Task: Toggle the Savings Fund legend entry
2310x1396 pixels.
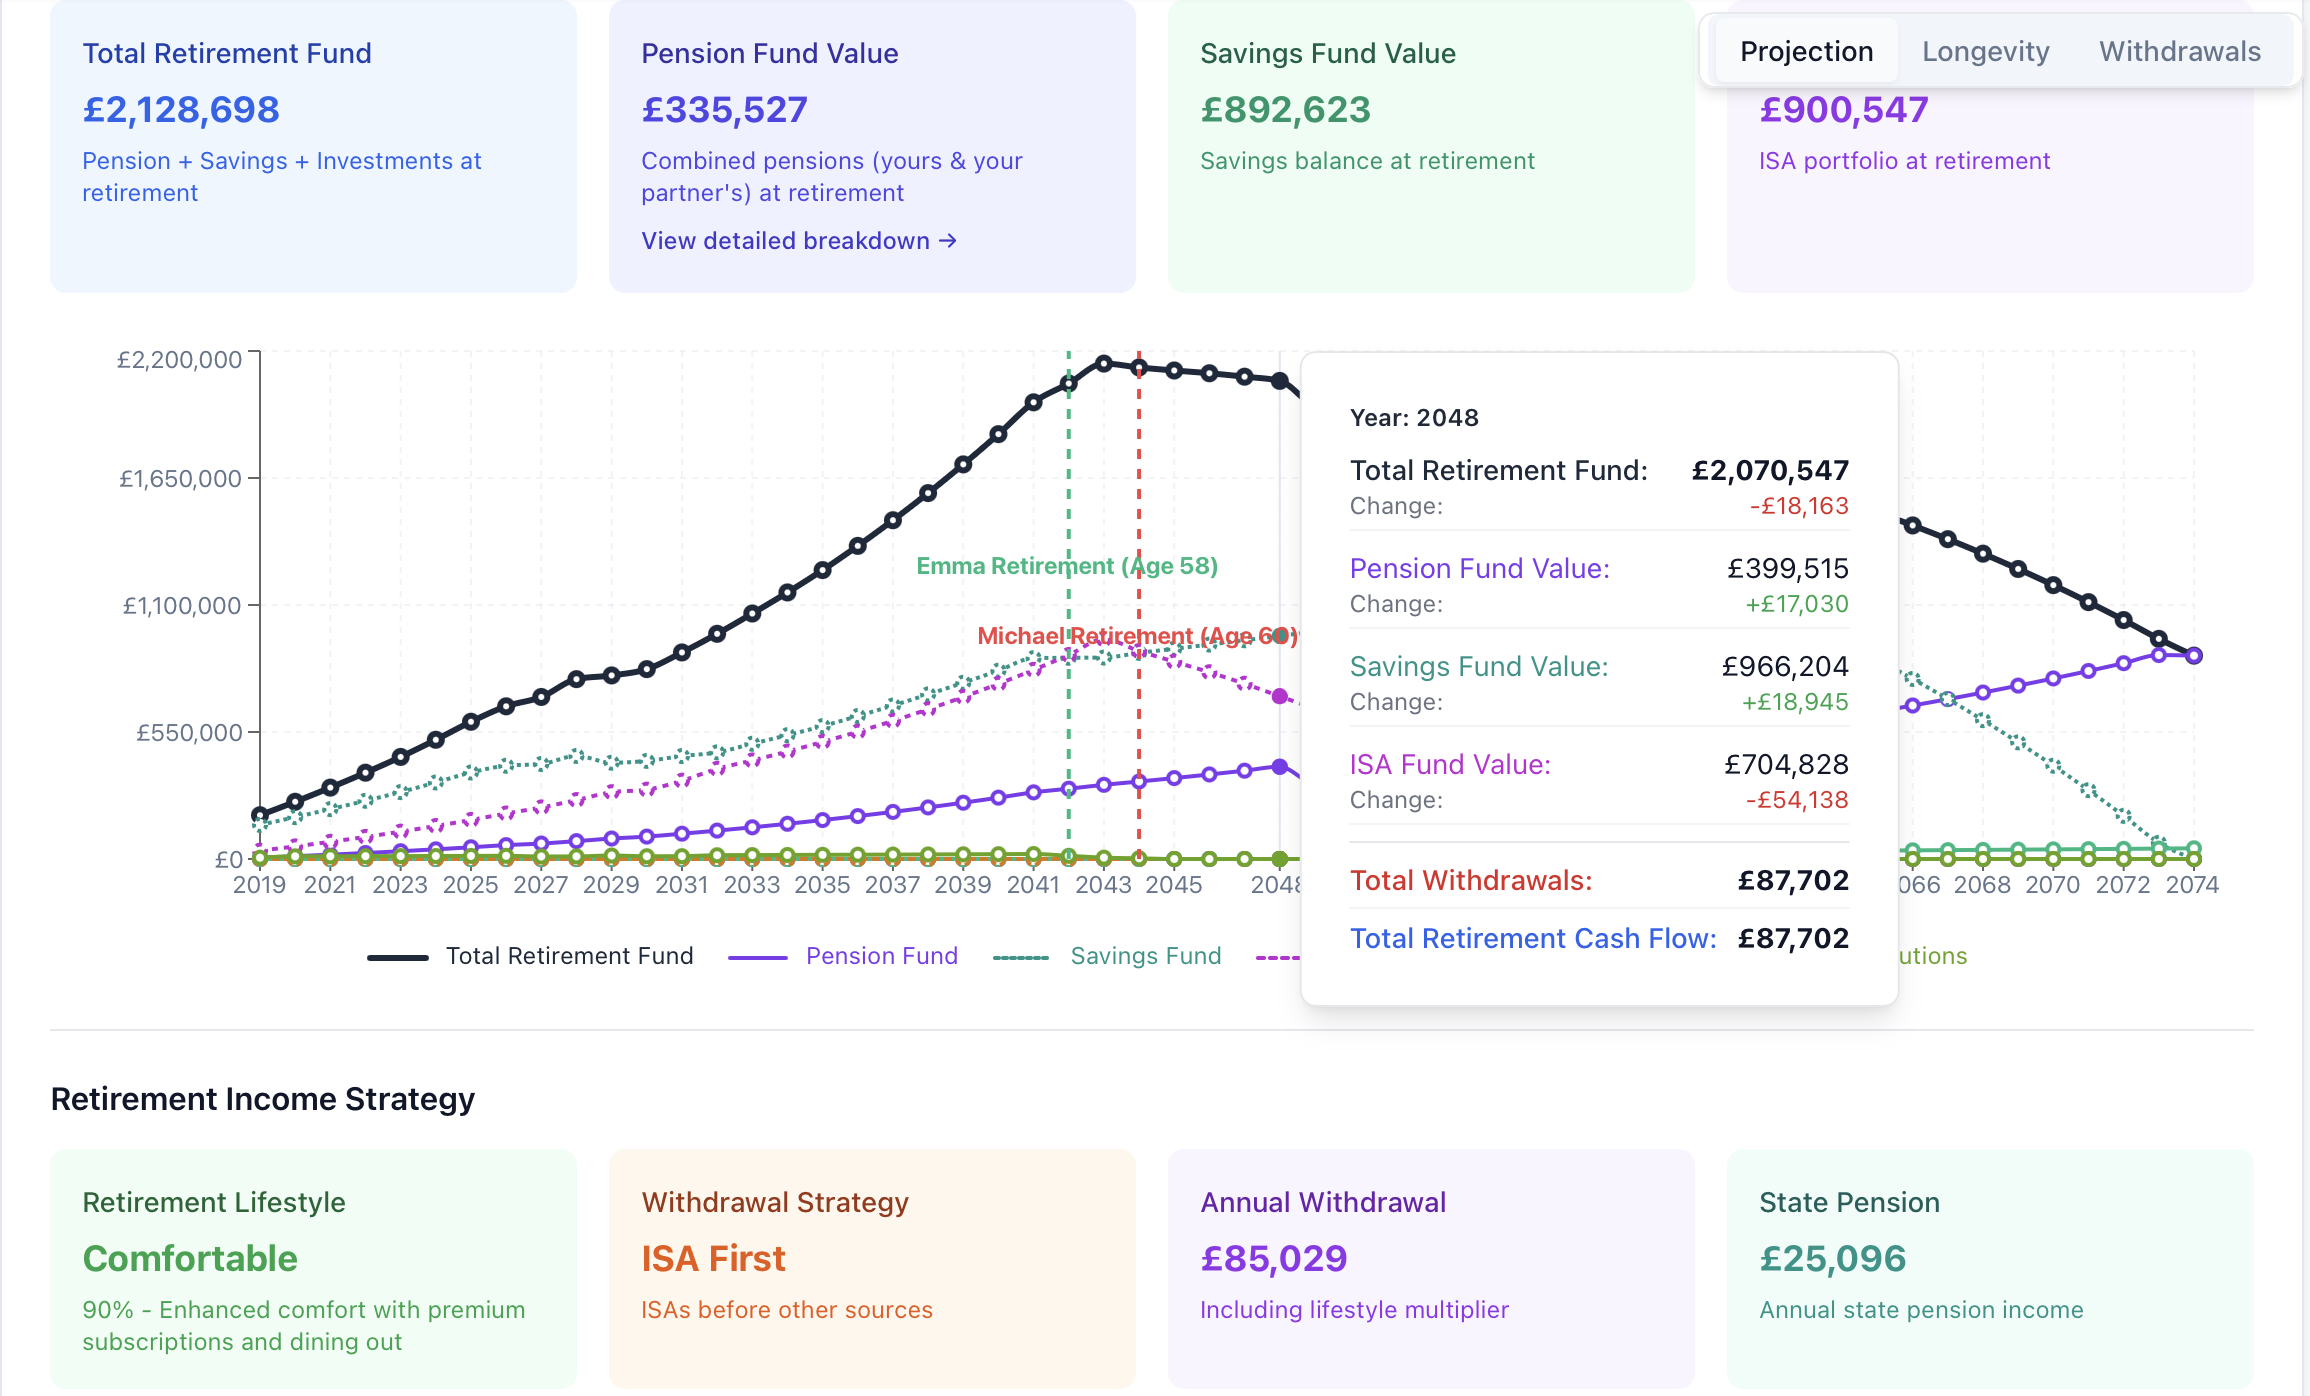Action: (x=1107, y=956)
